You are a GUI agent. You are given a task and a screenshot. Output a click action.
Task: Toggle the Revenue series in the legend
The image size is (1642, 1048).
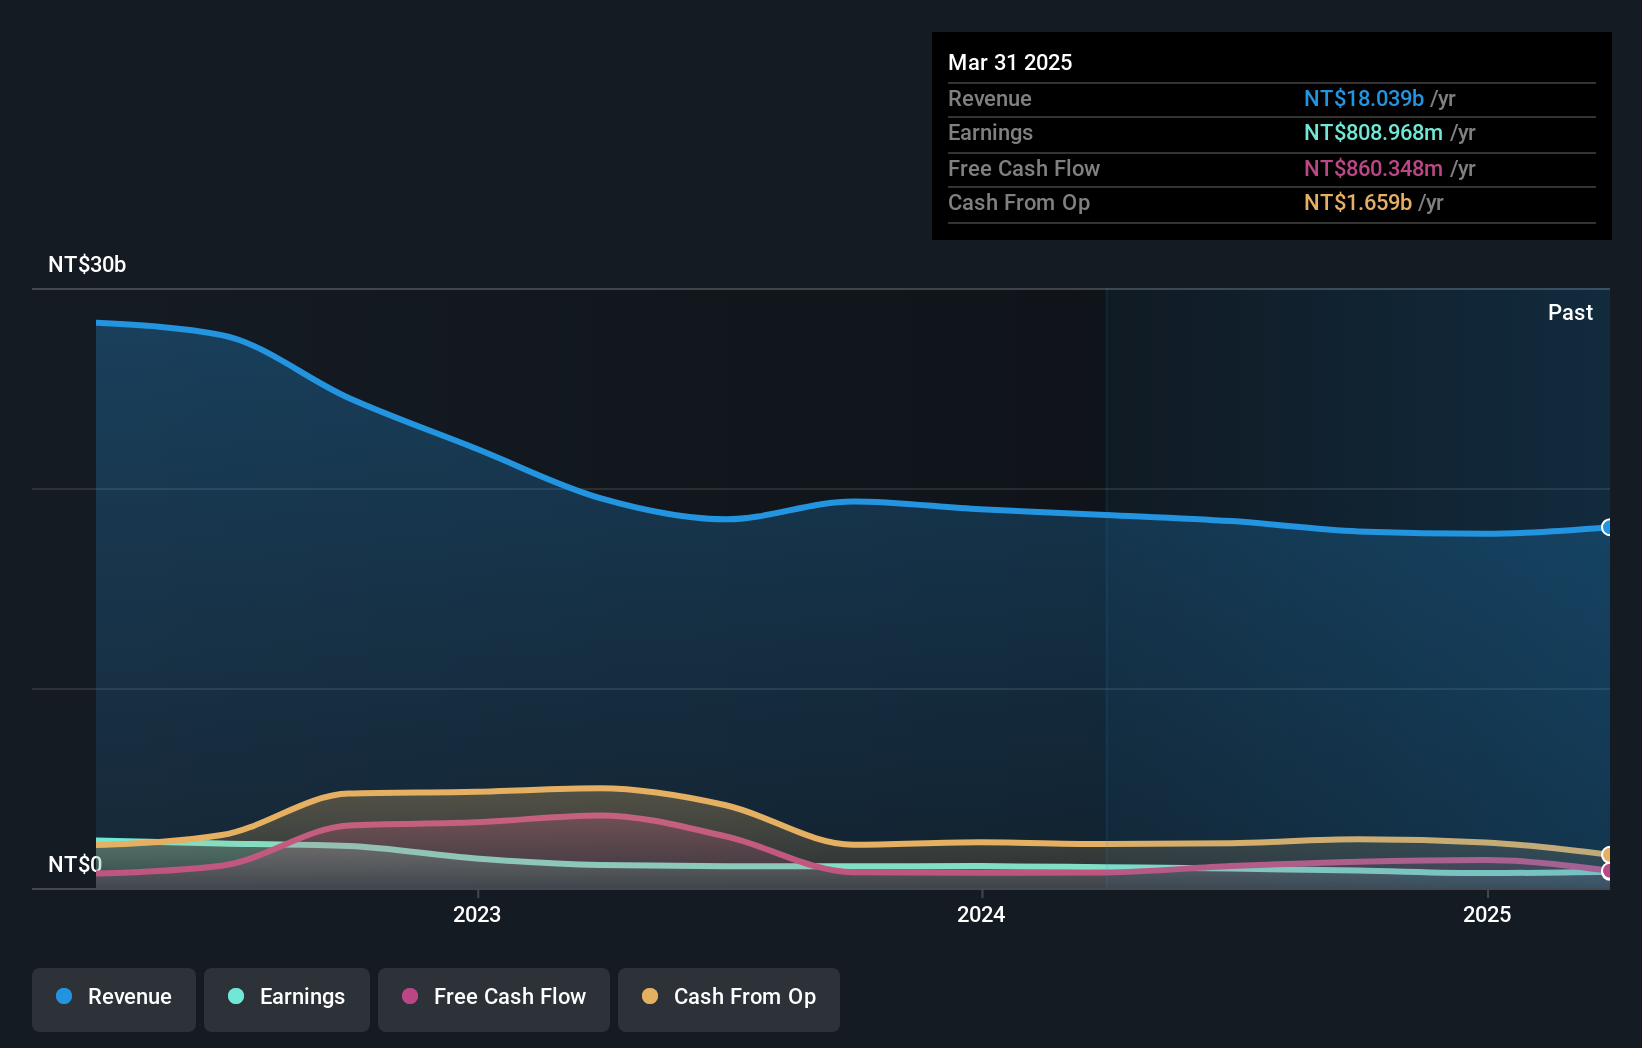(x=114, y=999)
